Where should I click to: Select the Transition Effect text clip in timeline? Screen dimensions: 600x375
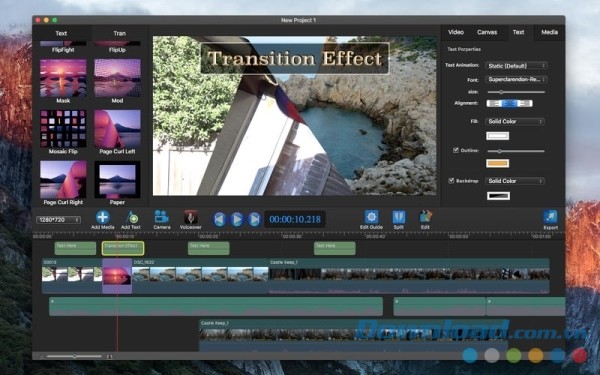click(123, 248)
